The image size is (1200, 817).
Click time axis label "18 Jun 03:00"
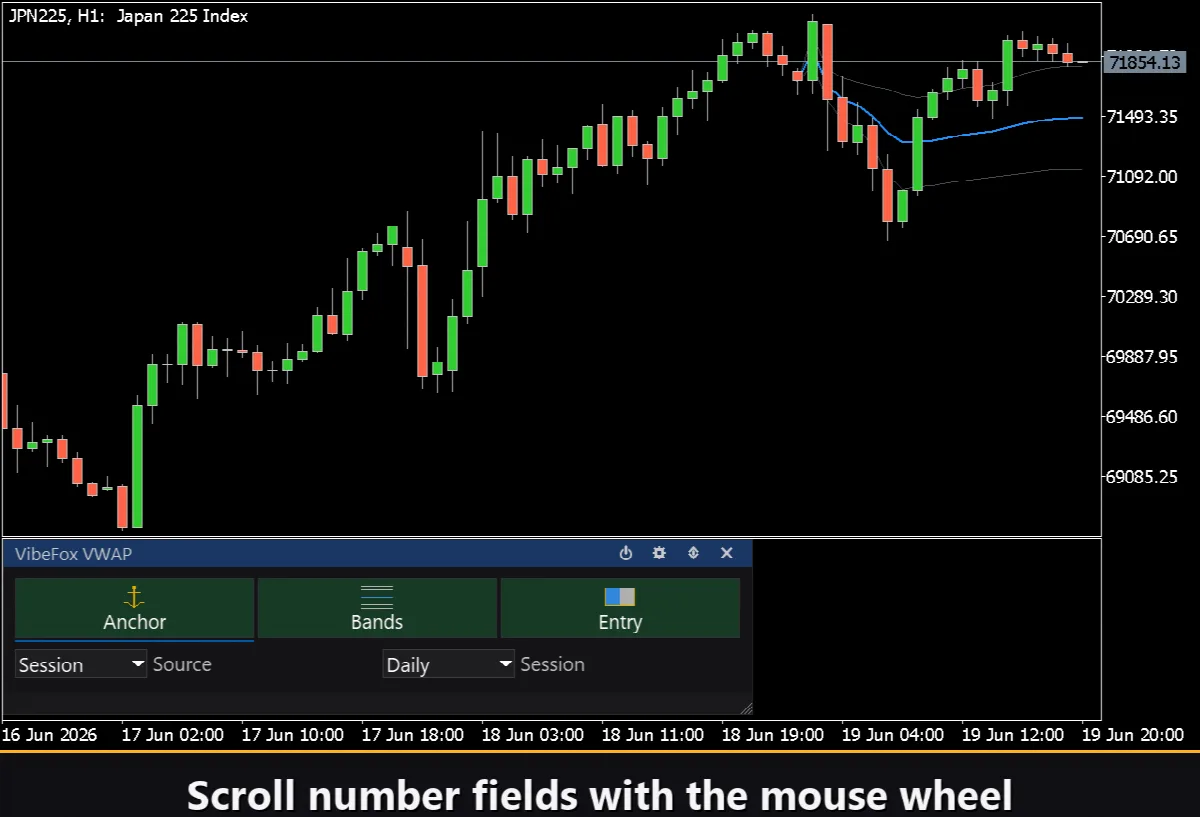[x=533, y=735]
